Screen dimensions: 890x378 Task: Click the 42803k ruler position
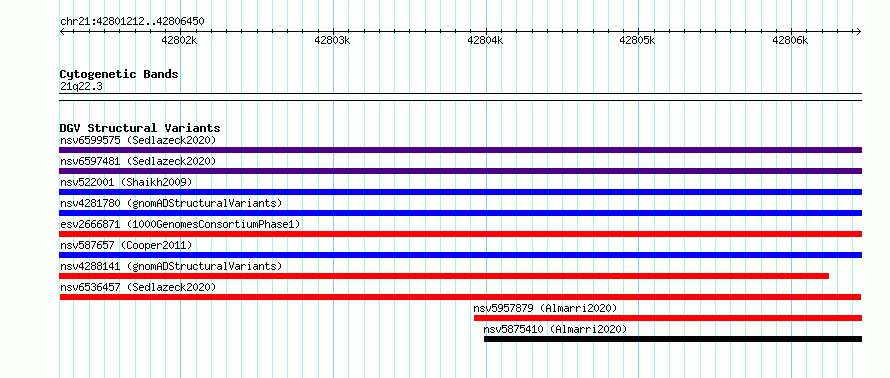point(332,40)
